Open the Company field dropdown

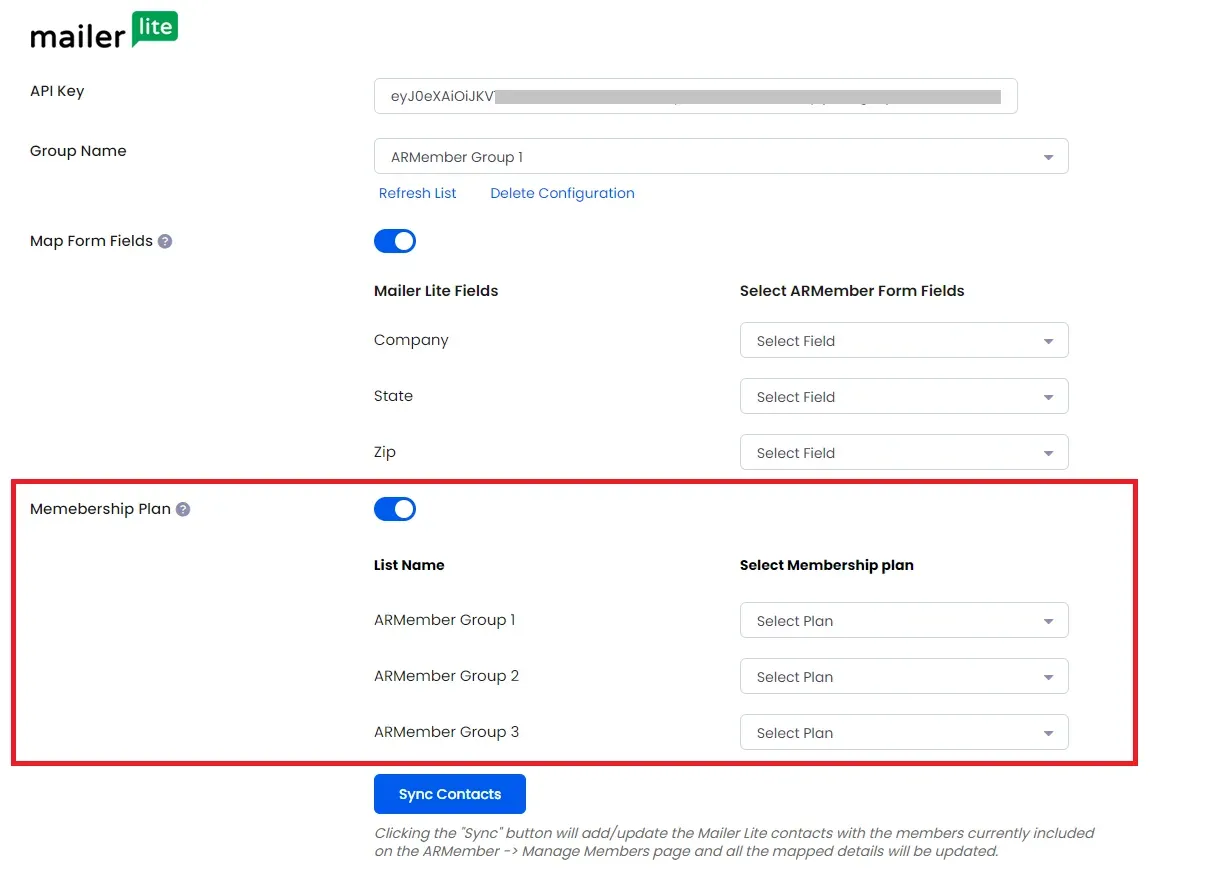(904, 341)
